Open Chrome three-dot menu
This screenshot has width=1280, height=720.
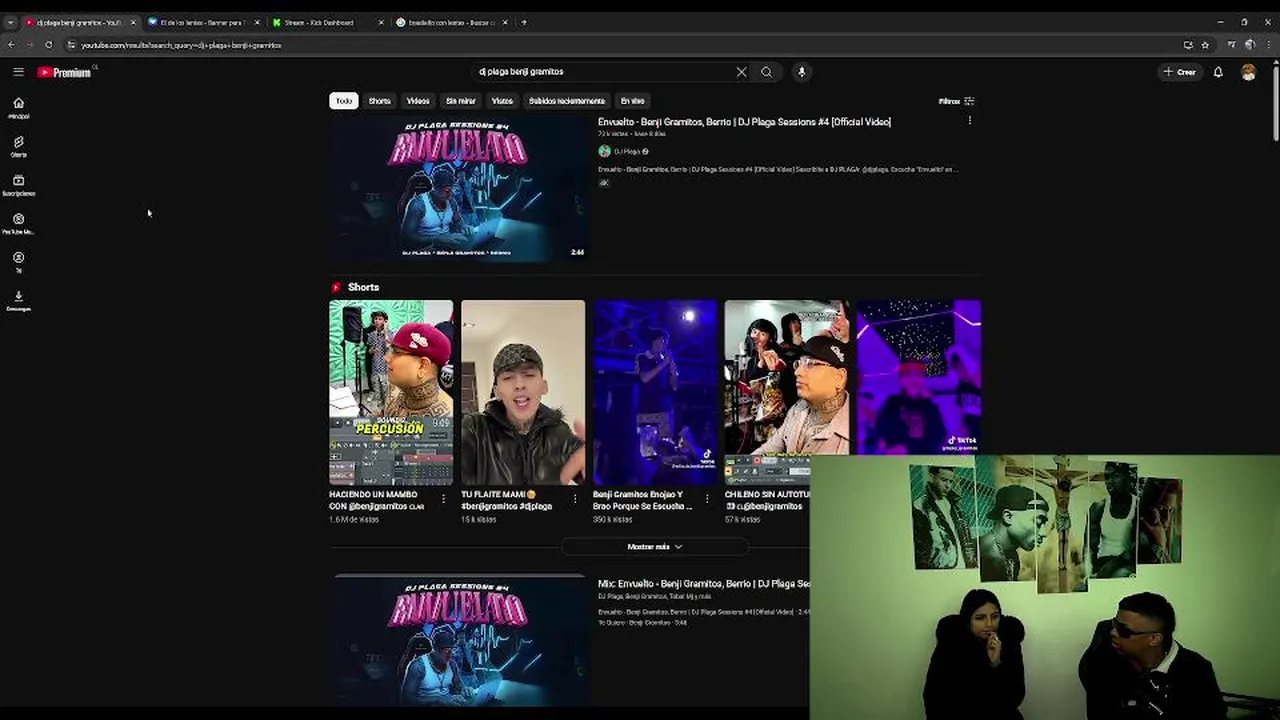(1268, 45)
